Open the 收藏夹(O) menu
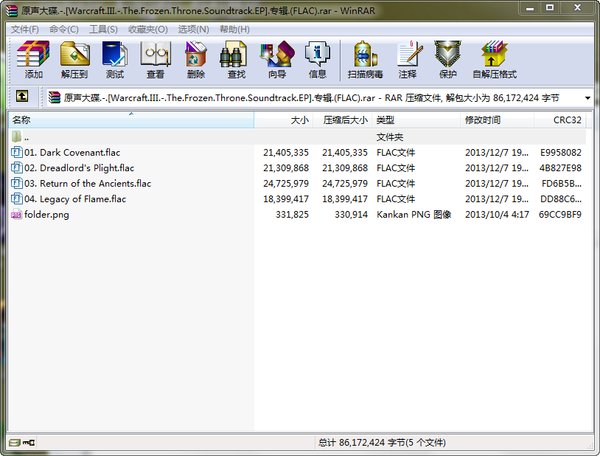The width and height of the screenshot is (600, 456). [x=148, y=29]
